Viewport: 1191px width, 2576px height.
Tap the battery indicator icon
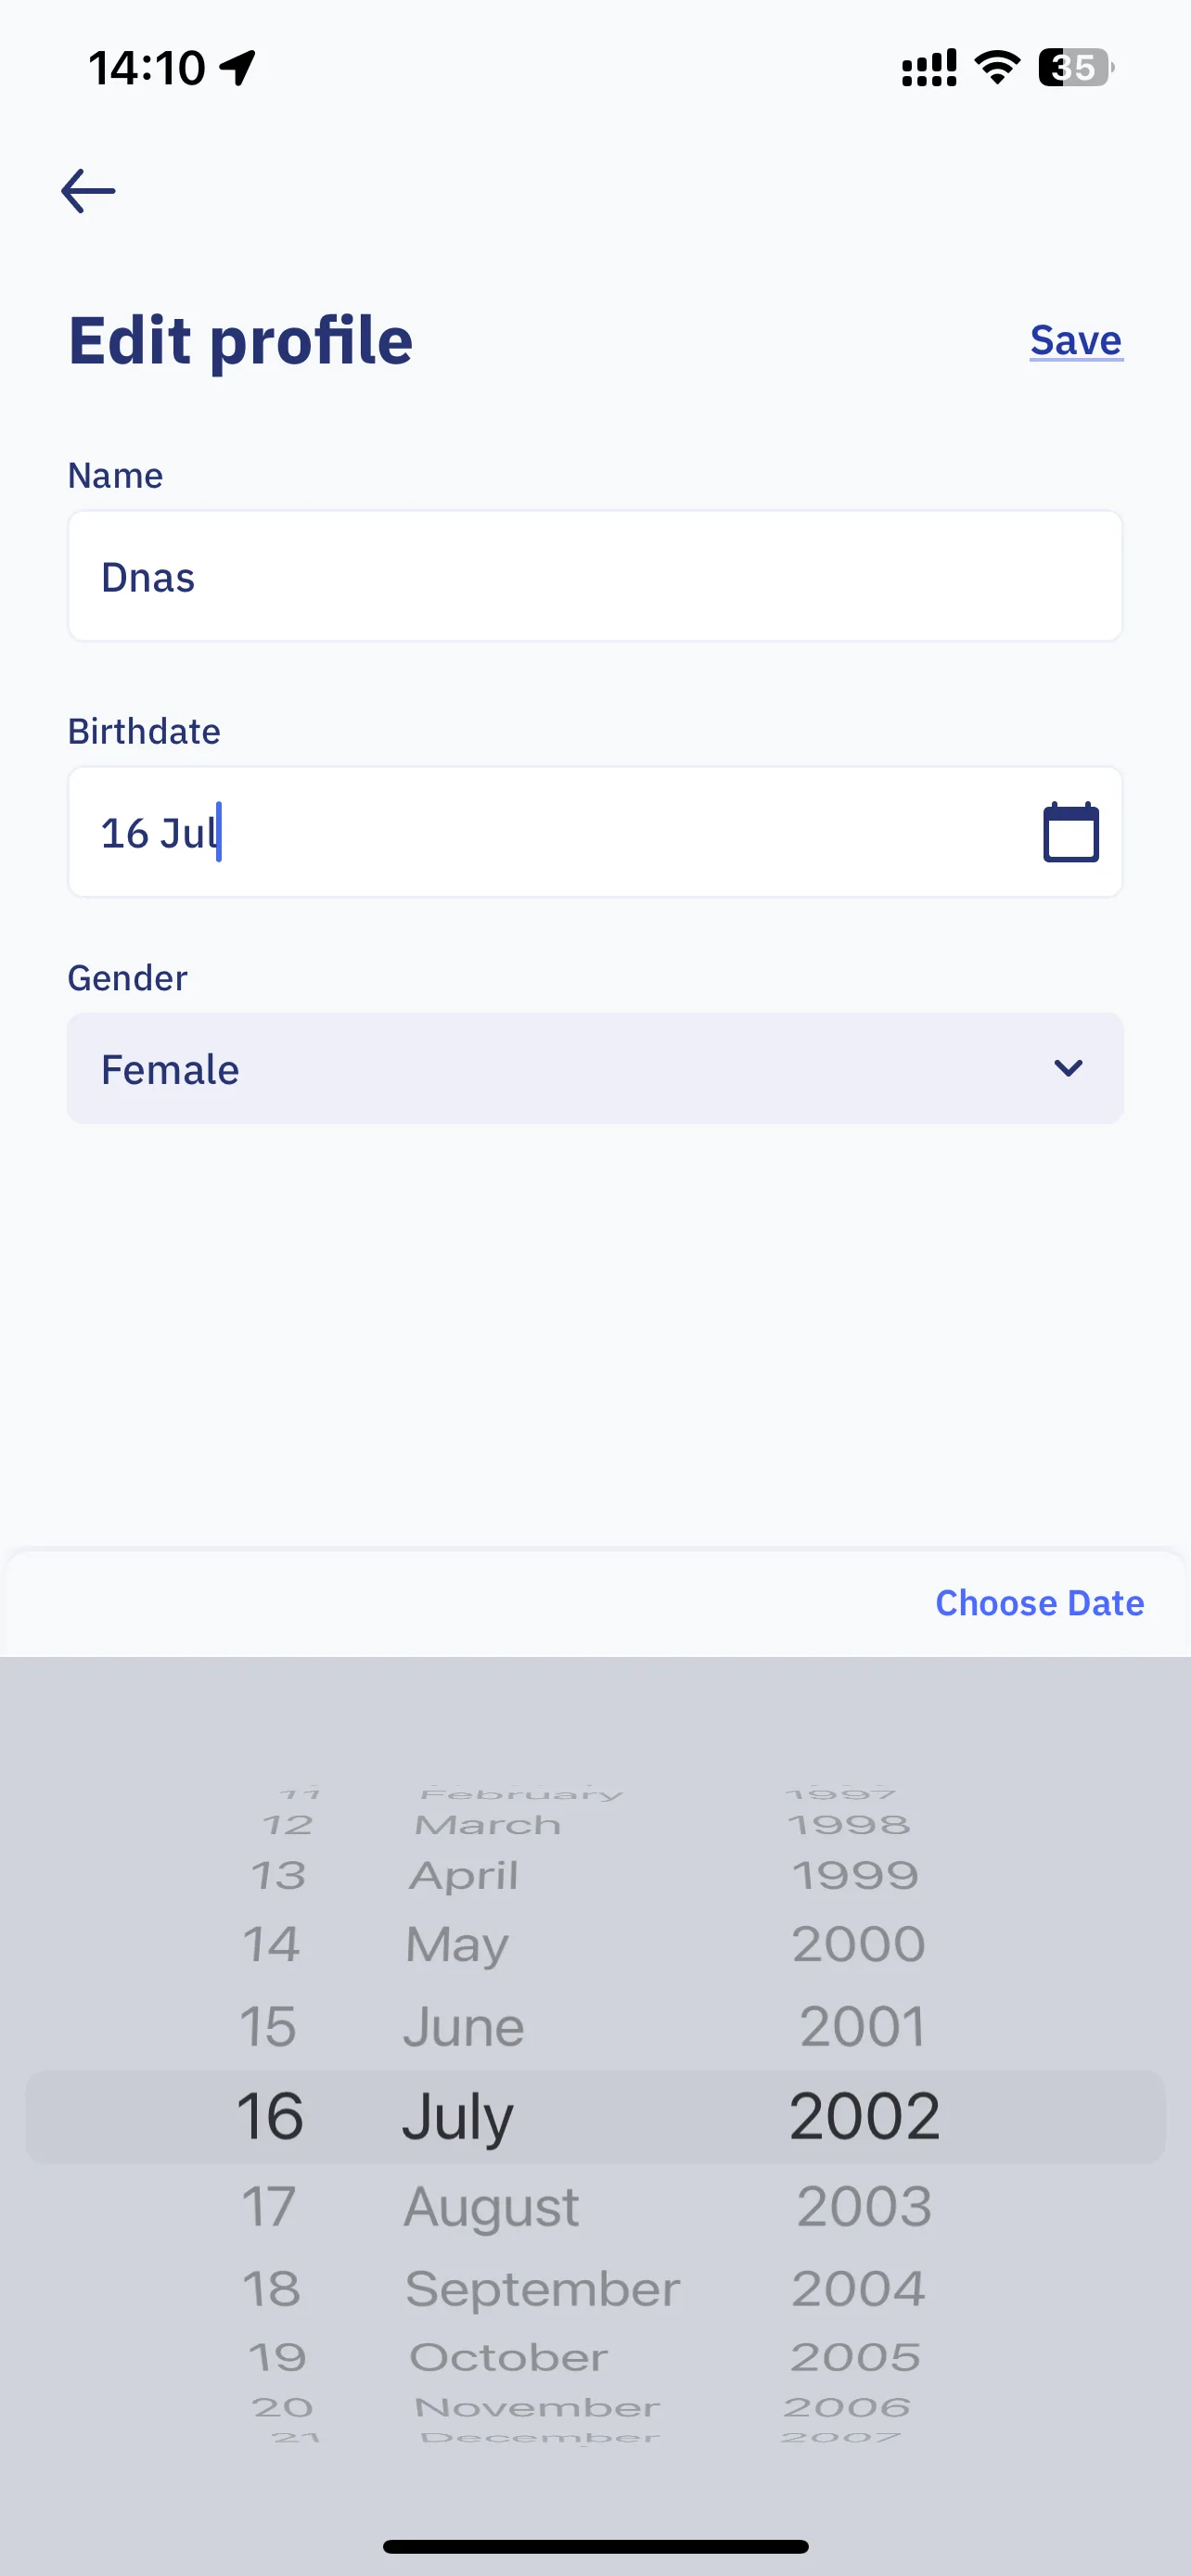click(x=1076, y=67)
